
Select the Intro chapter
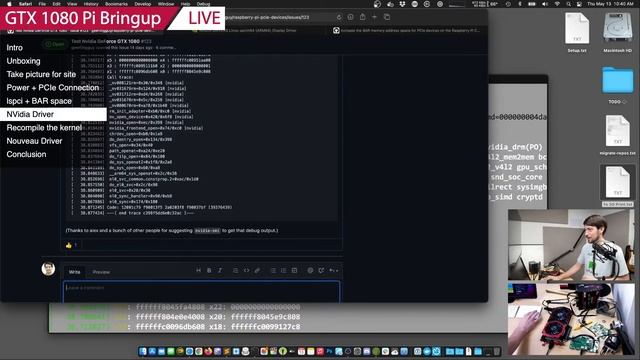point(15,48)
